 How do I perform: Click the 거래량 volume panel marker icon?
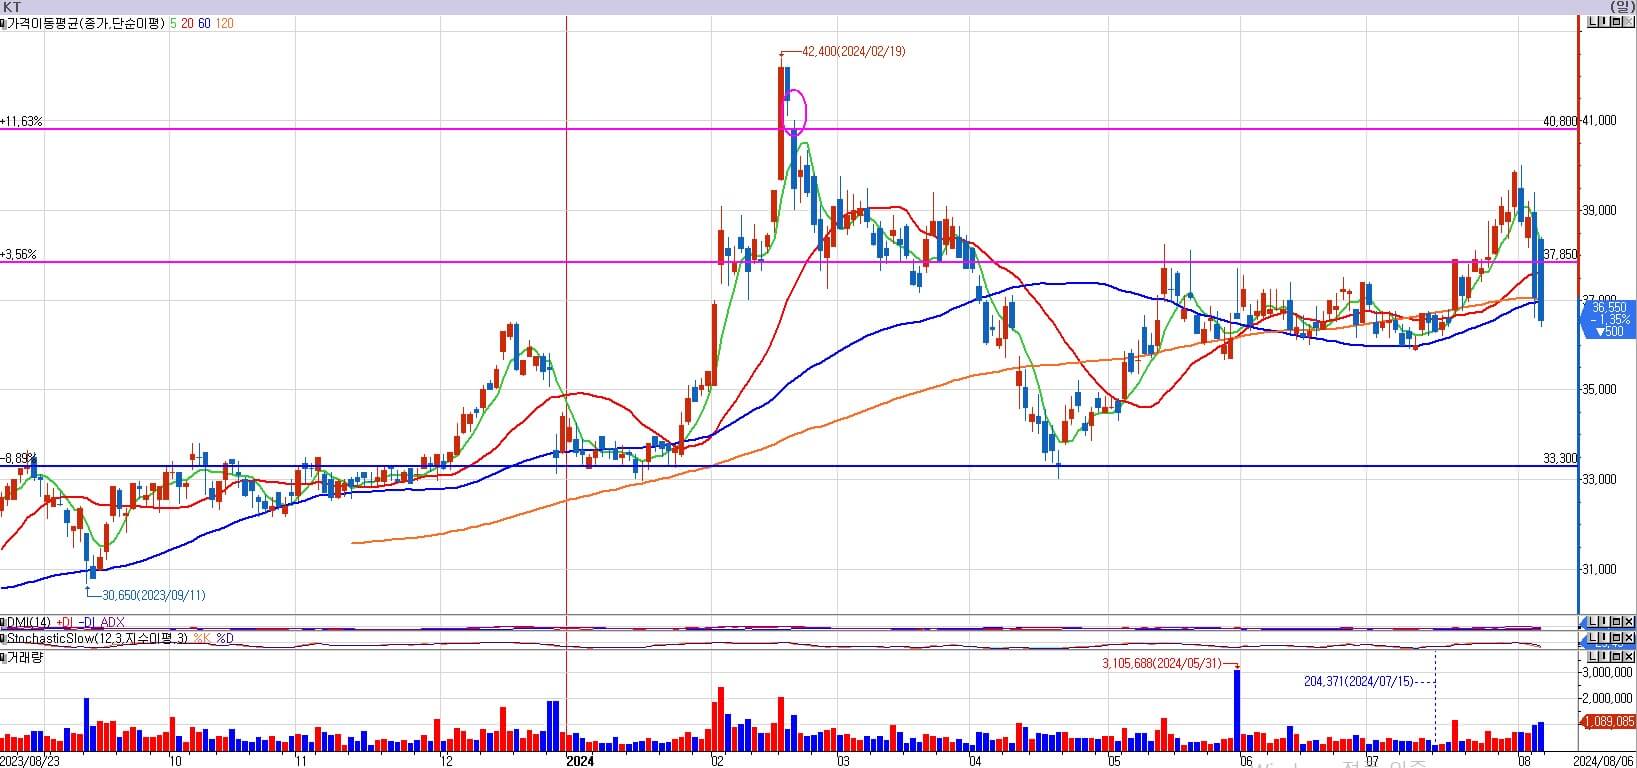(x=3, y=657)
